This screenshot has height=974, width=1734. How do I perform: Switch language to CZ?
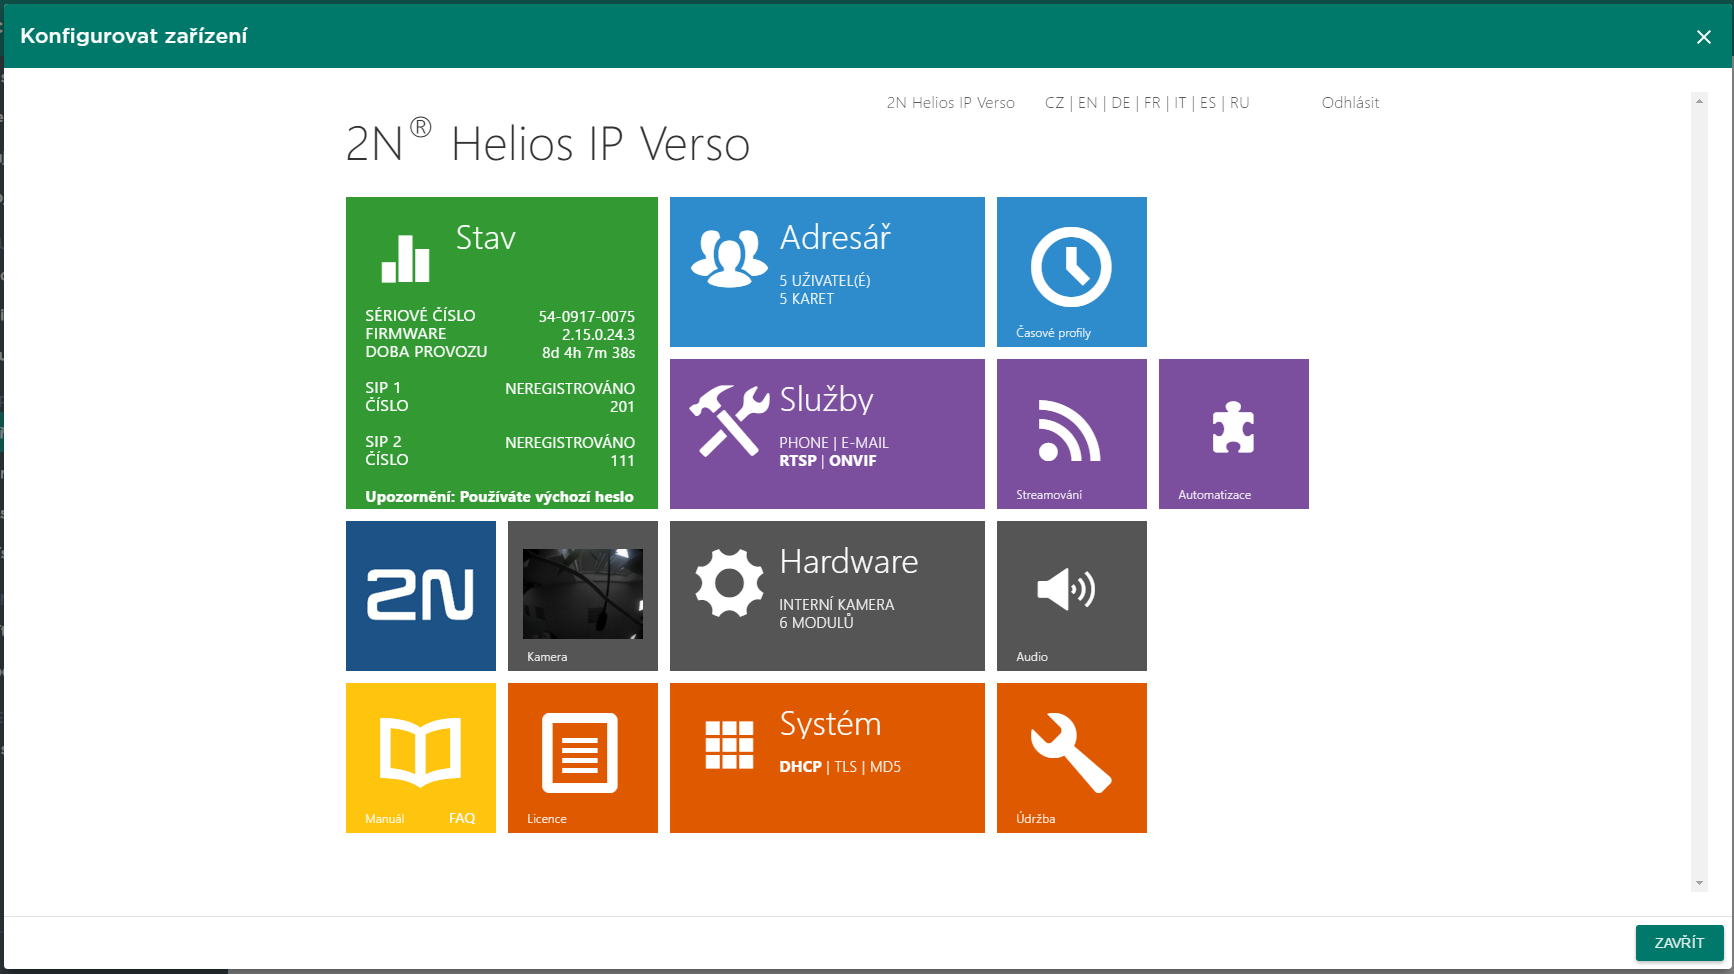click(1054, 103)
